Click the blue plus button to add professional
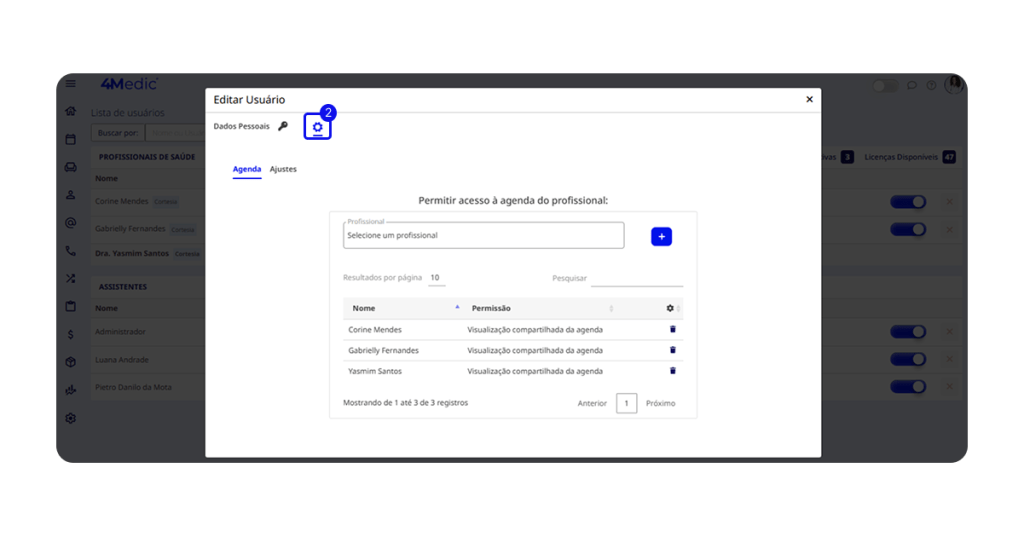The width and height of the screenshot is (1024, 537). 661,236
